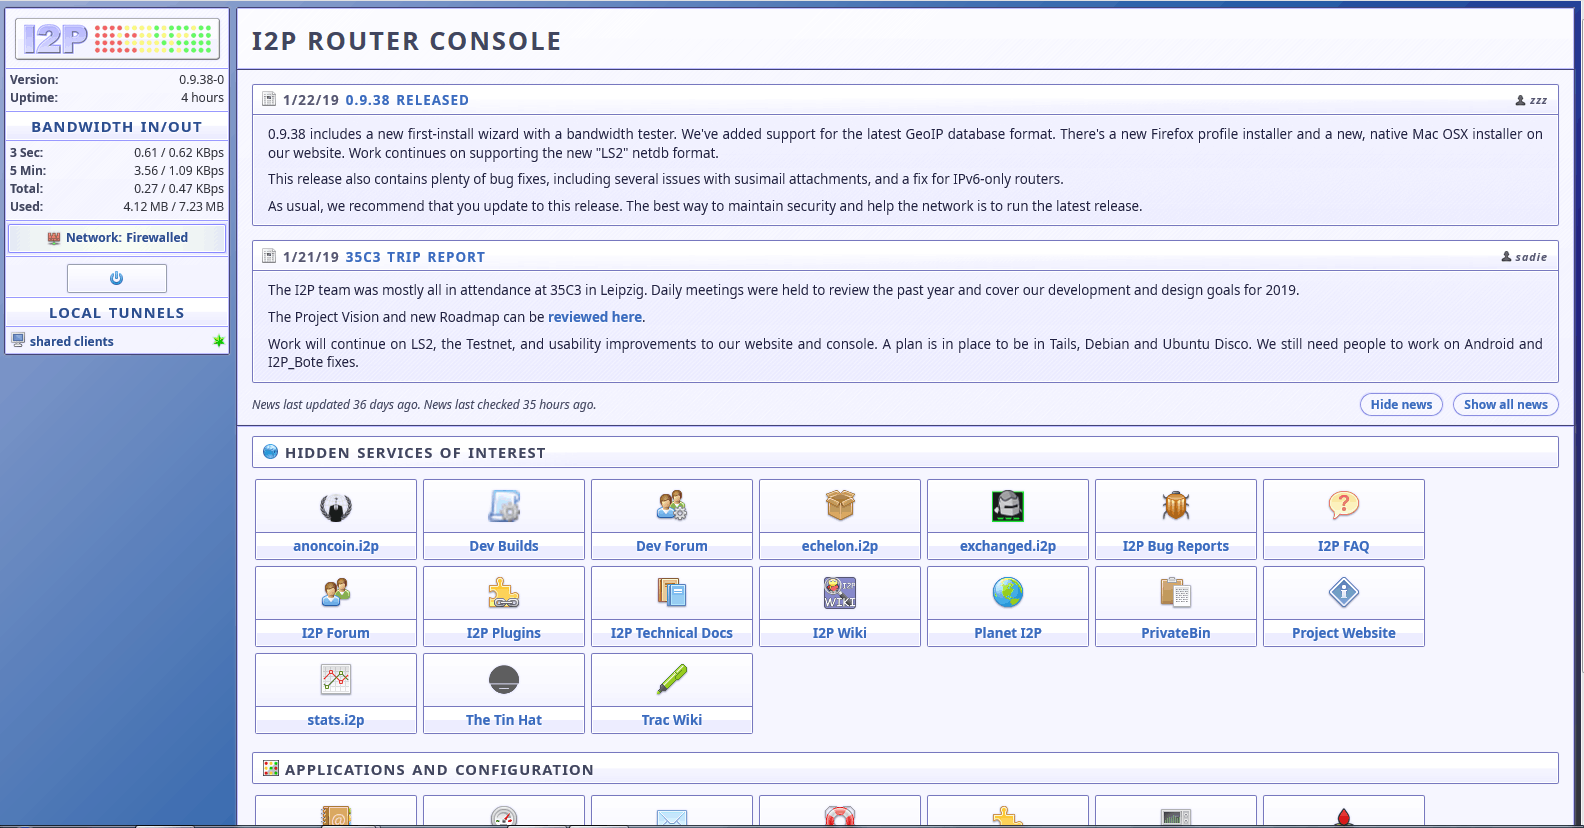Open The Tin Hat icon
The height and width of the screenshot is (828, 1584).
[x=504, y=680]
